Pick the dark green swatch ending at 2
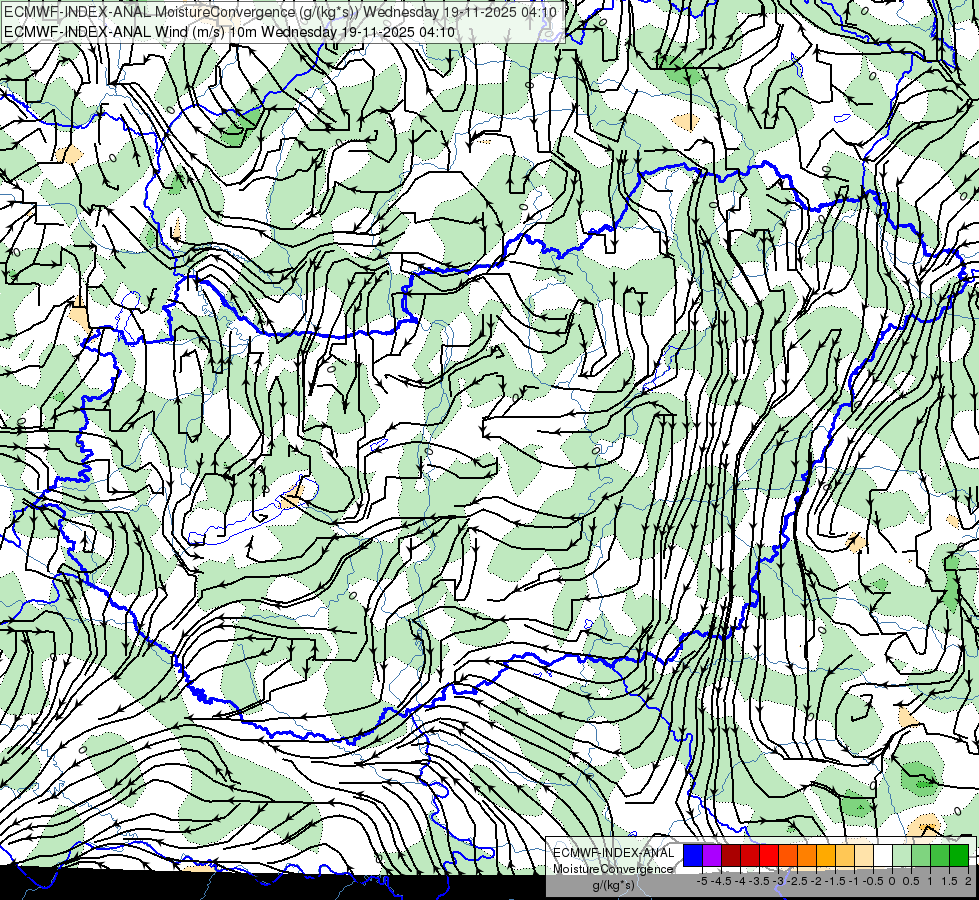The width and height of the screenshot is (979, 900). [959, 855]
